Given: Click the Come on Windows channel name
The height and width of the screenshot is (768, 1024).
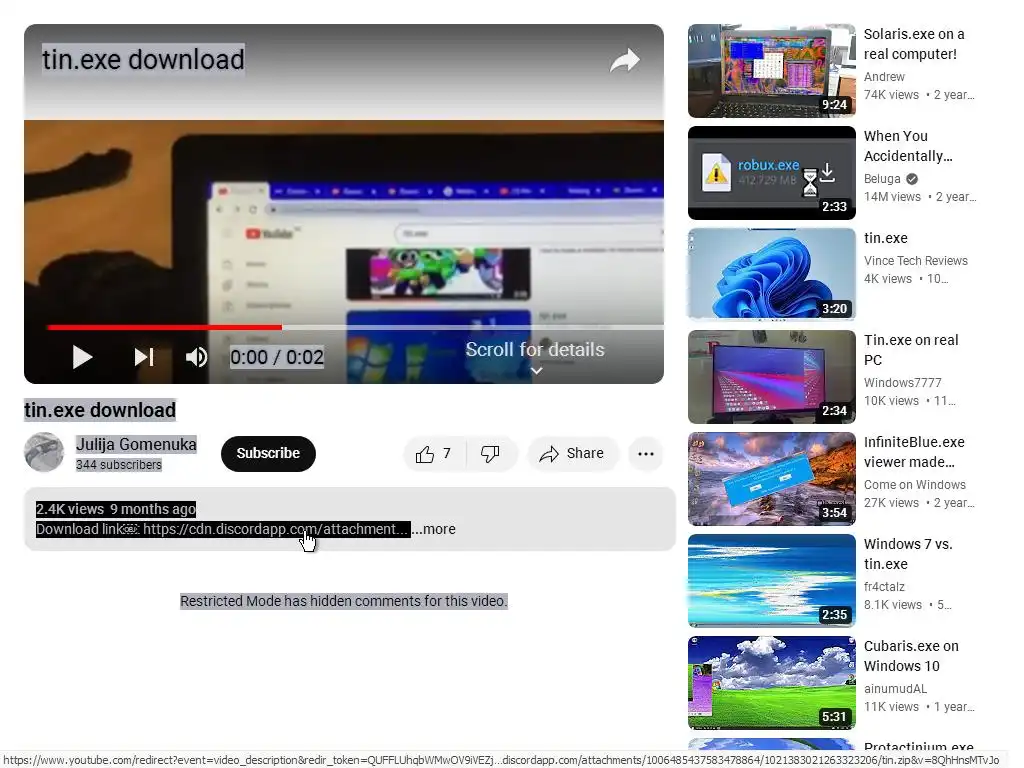Looking at the screenshot, I should click(914, 485).
